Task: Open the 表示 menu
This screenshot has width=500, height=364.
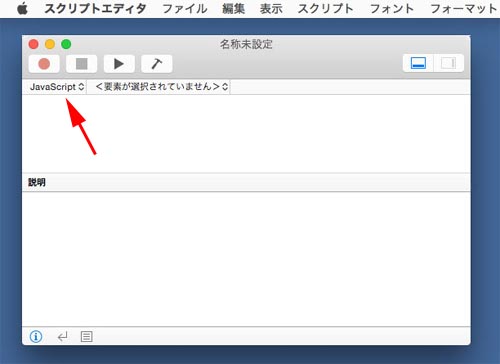Action: (x=271, y=9)
